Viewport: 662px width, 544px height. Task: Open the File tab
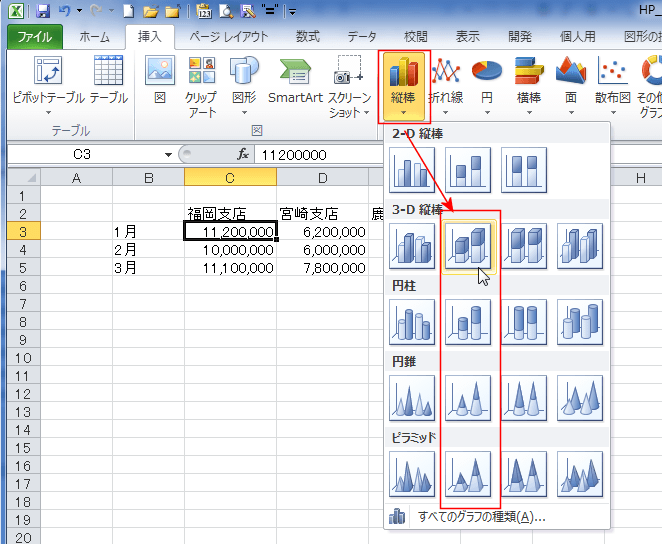tap(35, 37)
